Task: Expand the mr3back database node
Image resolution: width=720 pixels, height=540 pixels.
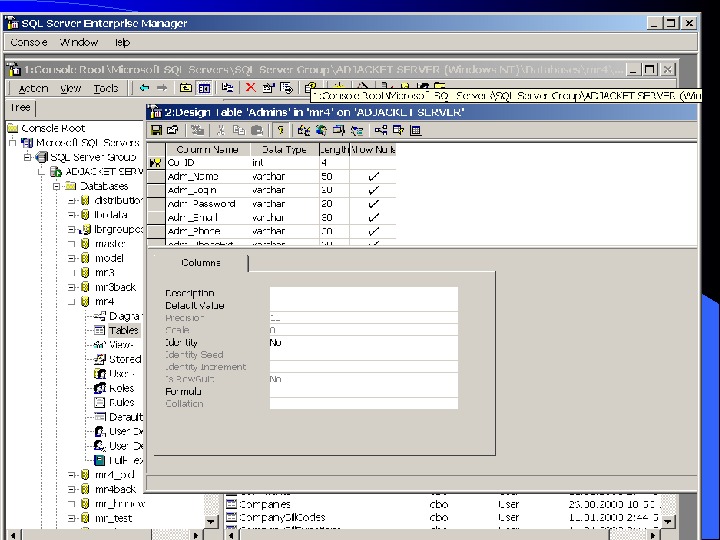Action: 71,287
